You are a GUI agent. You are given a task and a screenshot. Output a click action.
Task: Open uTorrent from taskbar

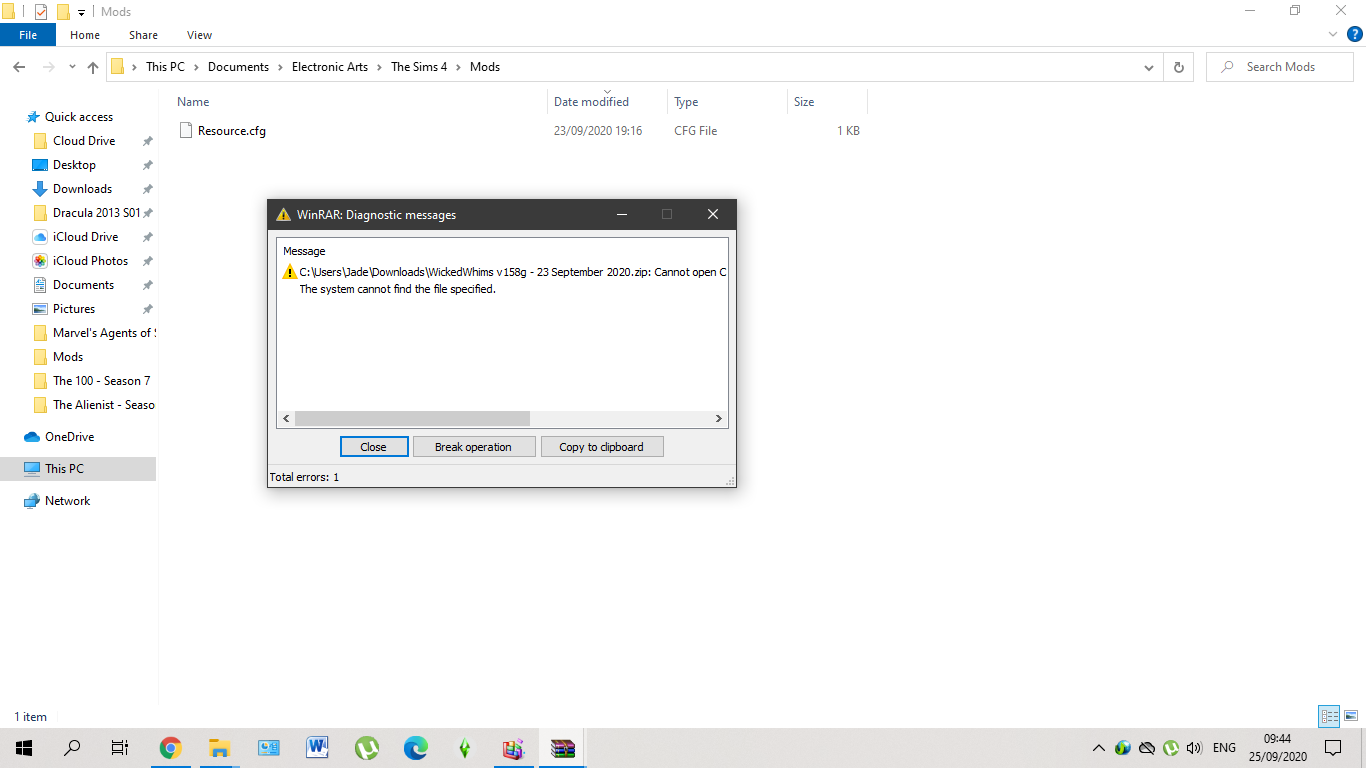point(367,748)
